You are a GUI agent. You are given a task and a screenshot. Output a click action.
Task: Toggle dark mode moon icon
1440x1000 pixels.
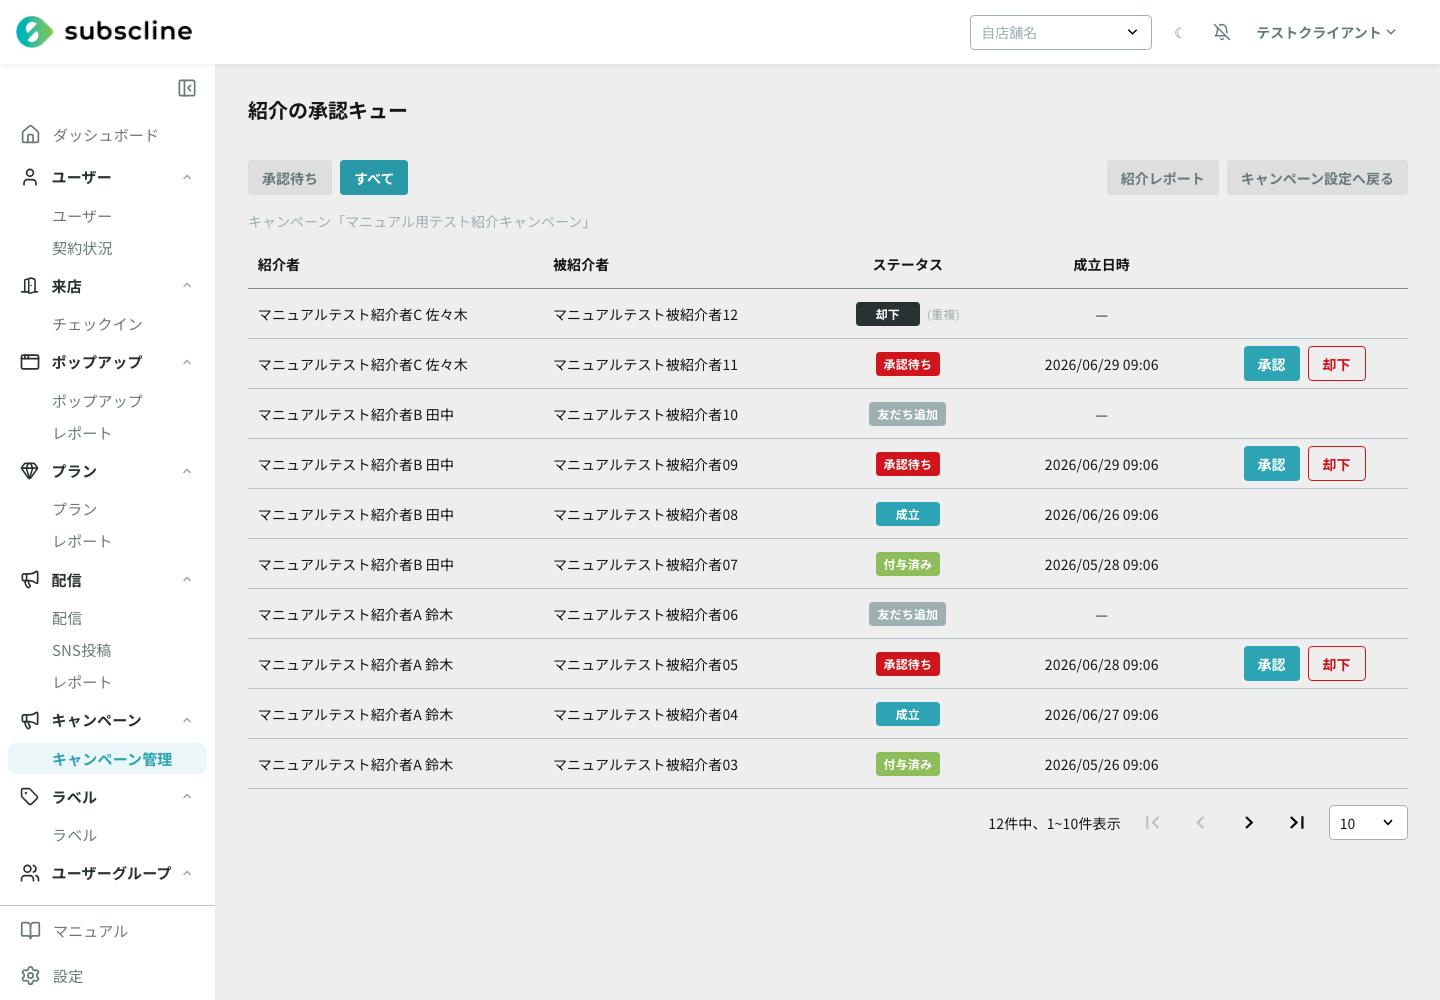pos(1179,33)
